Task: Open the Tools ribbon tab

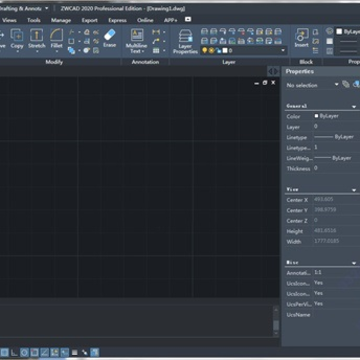Action: click(34, 20)
